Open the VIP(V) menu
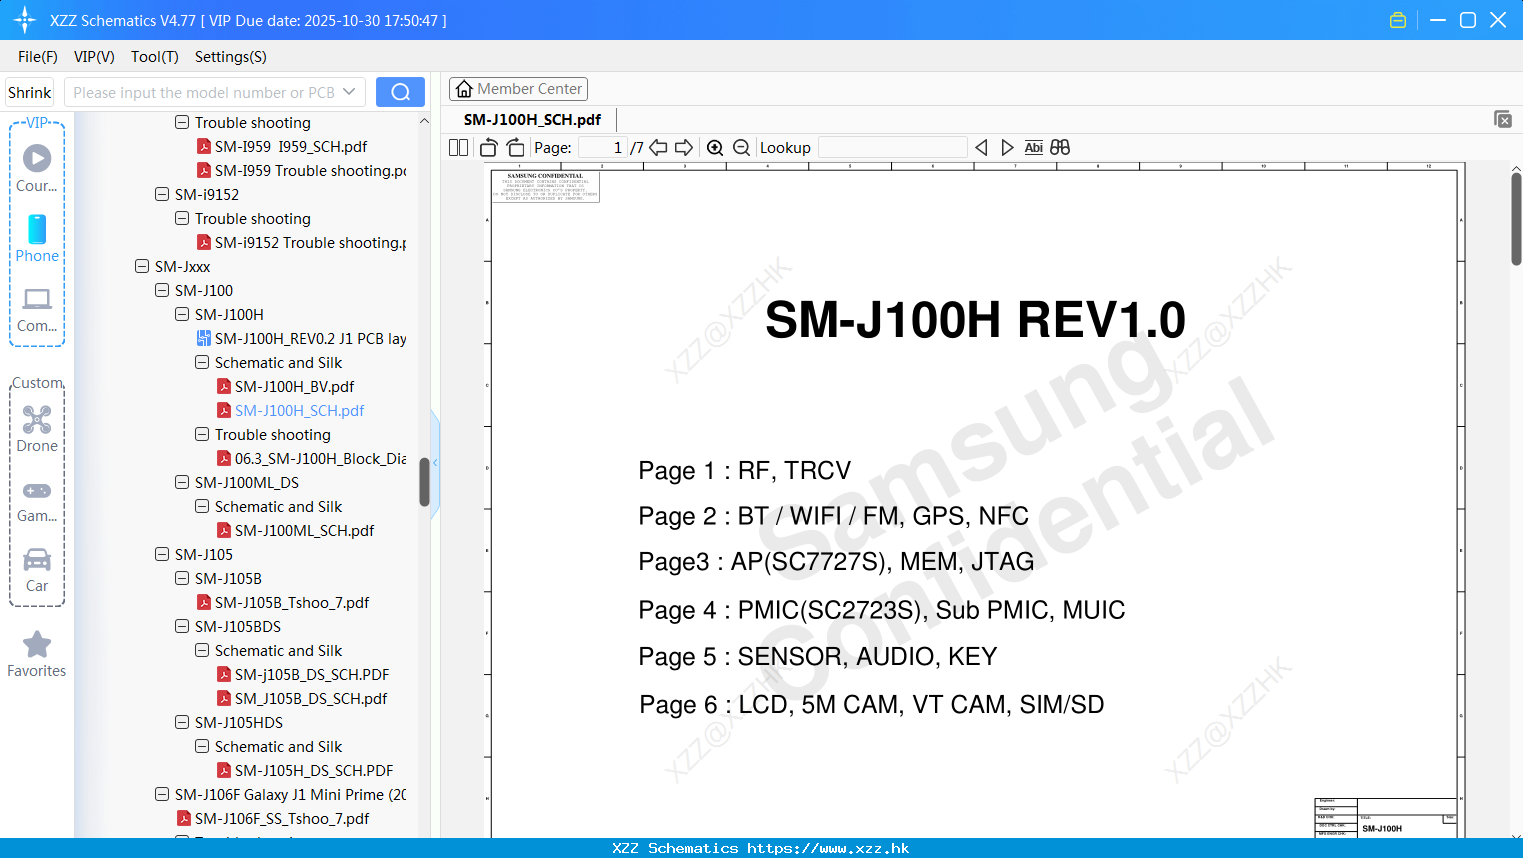1523x858 pixels. tap(94, 57)
